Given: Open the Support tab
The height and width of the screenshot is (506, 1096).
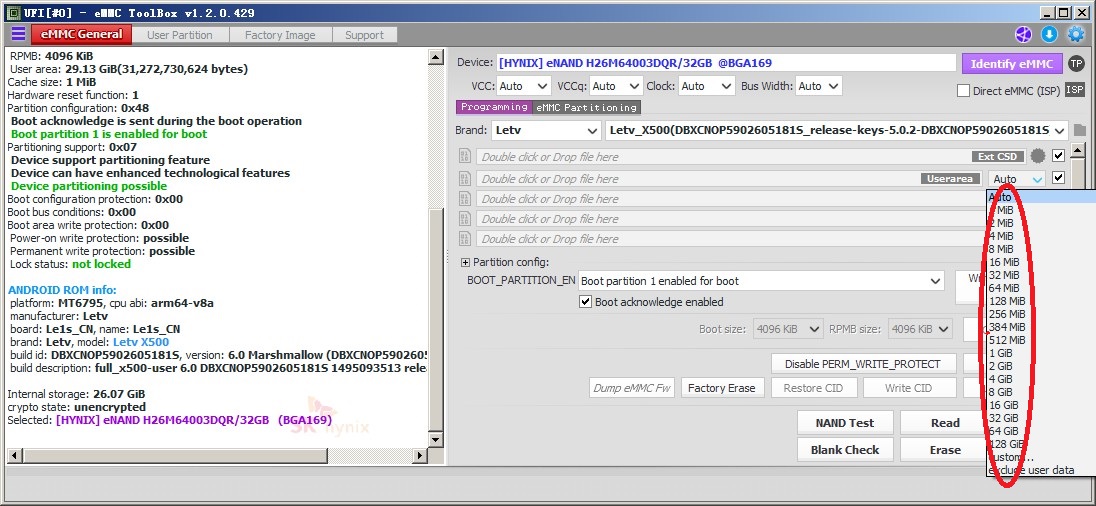Looking at the screenshot, I should (x=364, y=35).
